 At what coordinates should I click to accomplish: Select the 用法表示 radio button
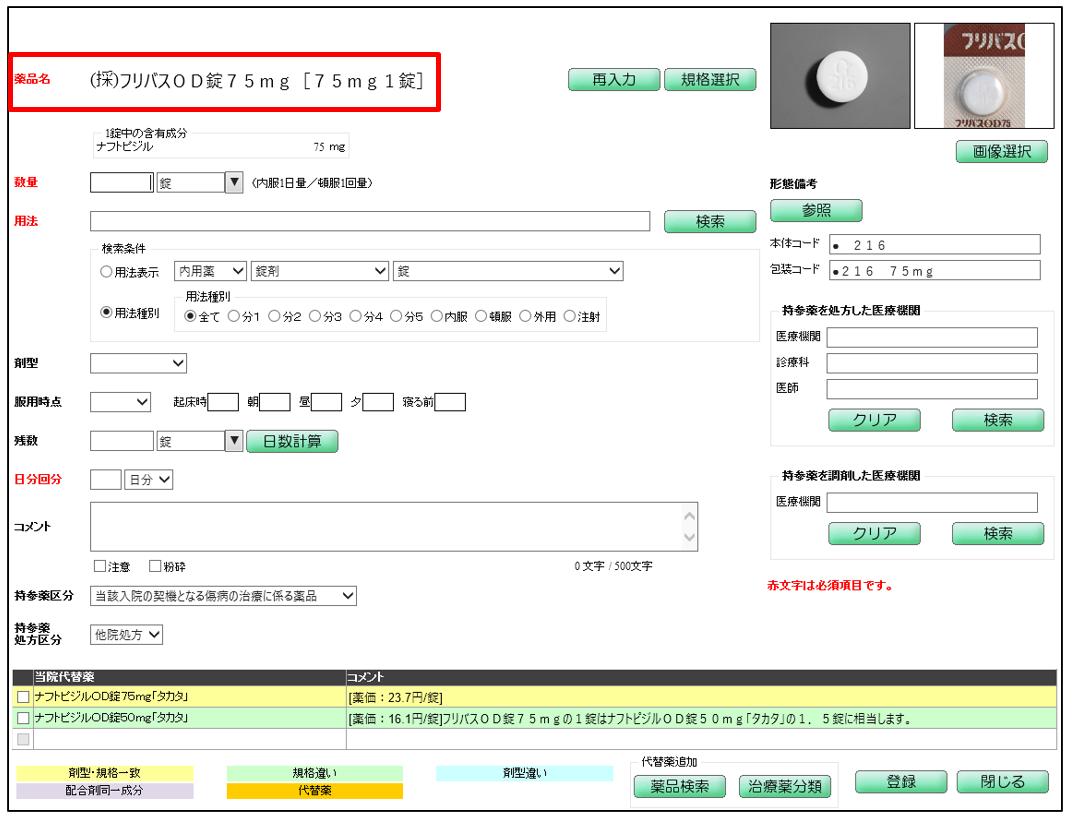pyautogui.click(x=107, y=271)
